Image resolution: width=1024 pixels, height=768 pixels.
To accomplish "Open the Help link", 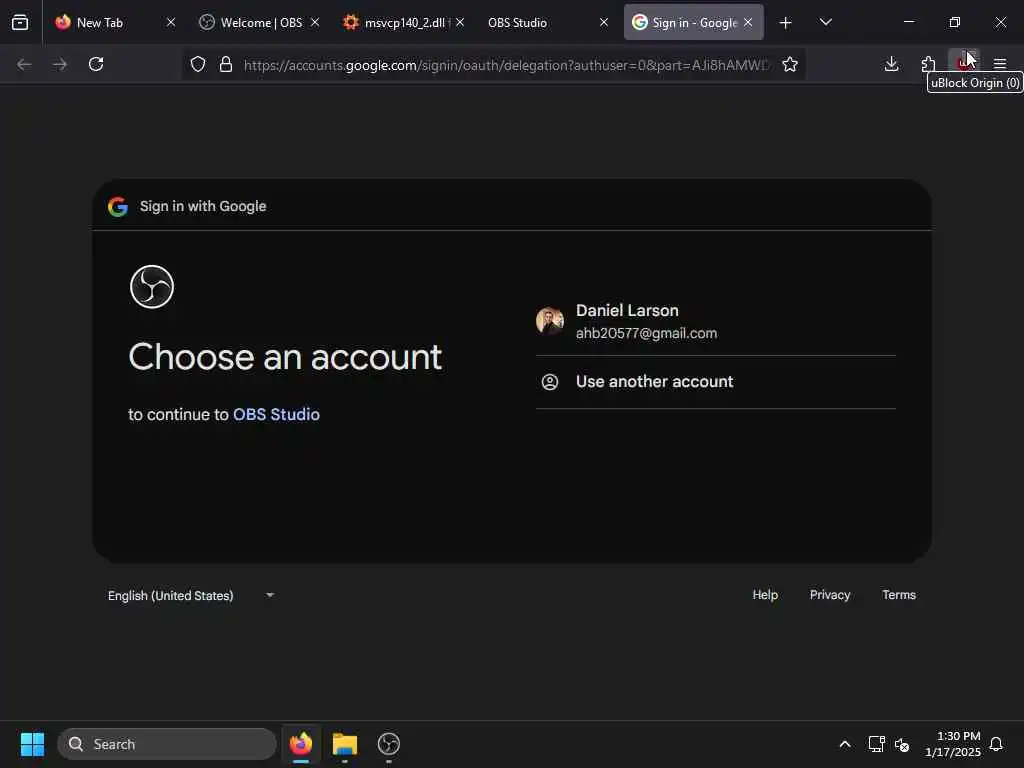I will pos(765,595).
